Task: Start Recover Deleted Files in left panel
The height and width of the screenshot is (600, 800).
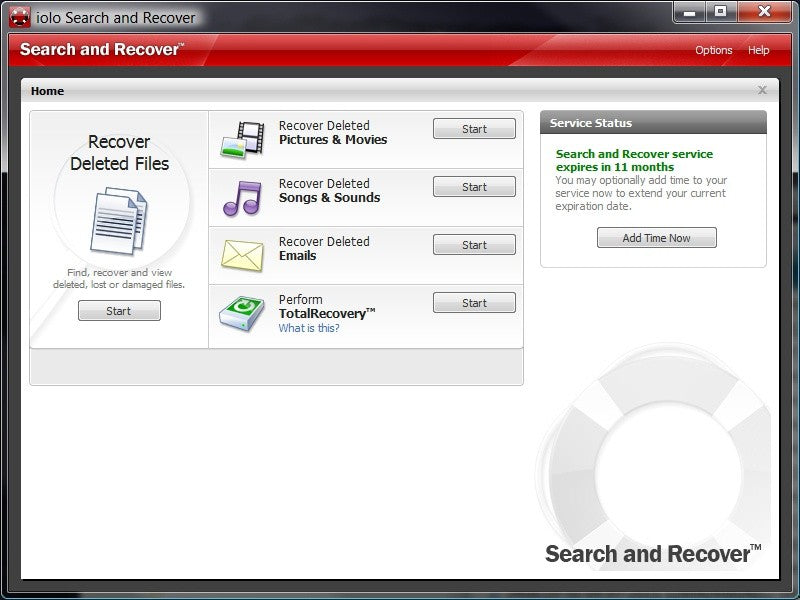Action: pos(119,311)
